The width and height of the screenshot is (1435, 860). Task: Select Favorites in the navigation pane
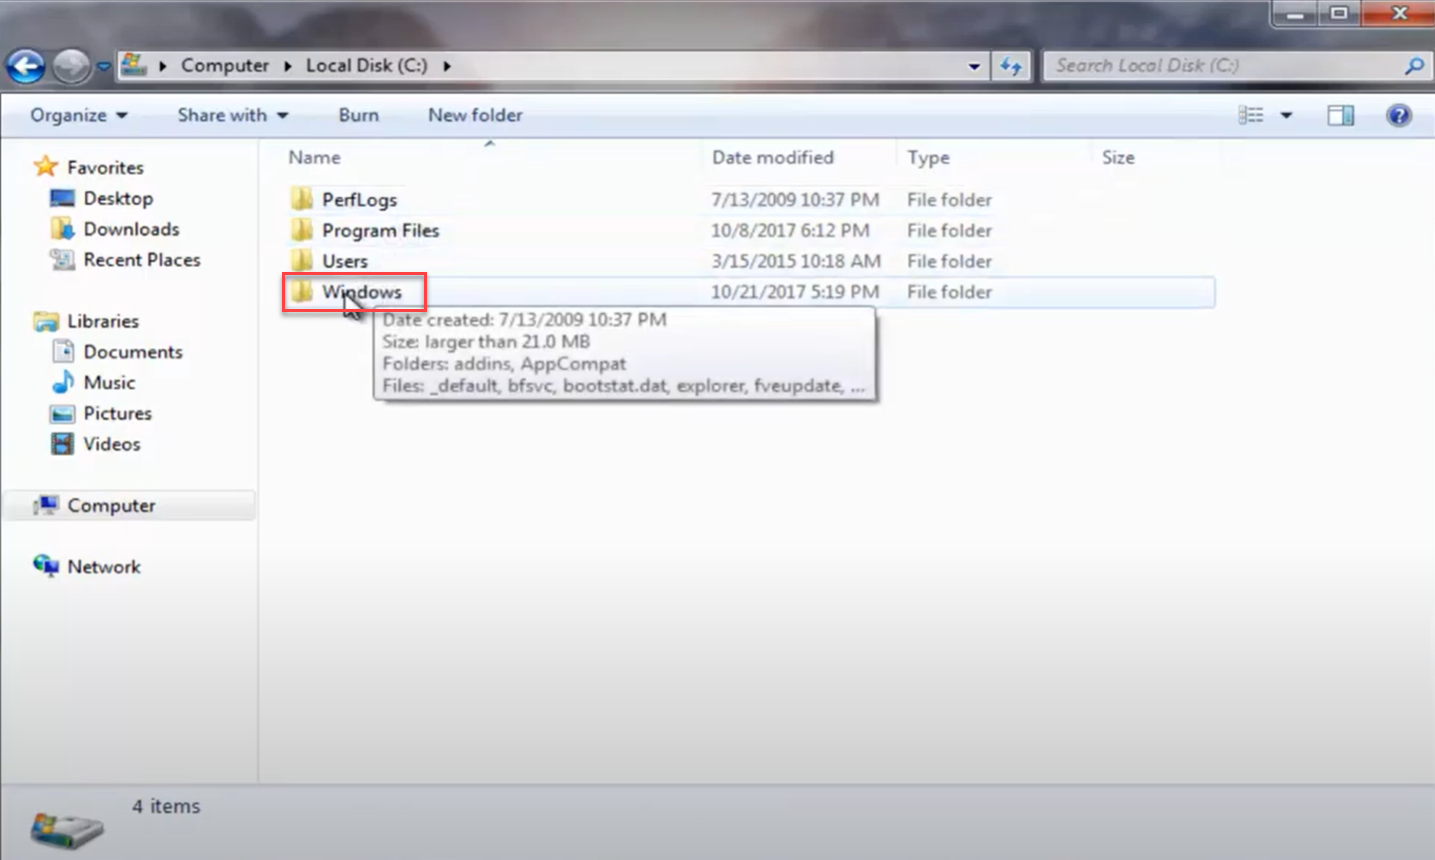(105, 167)
